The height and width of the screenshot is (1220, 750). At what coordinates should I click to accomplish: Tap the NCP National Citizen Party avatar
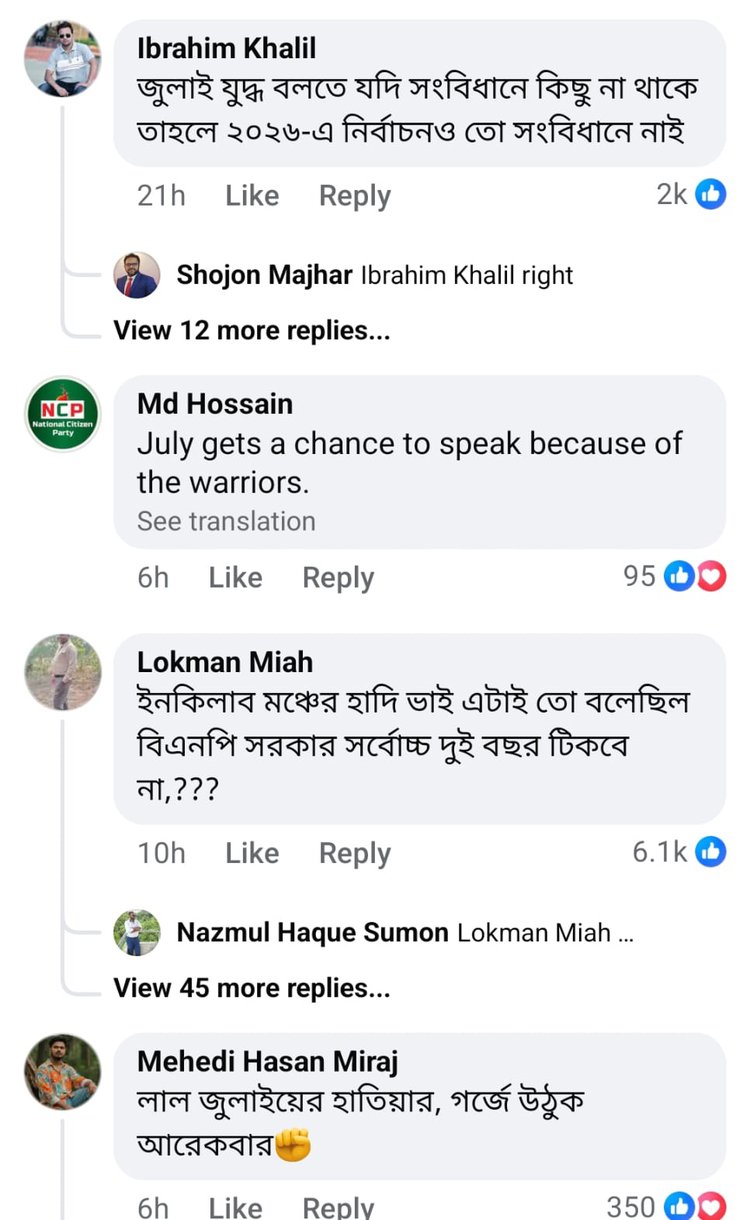coord(62,414)
